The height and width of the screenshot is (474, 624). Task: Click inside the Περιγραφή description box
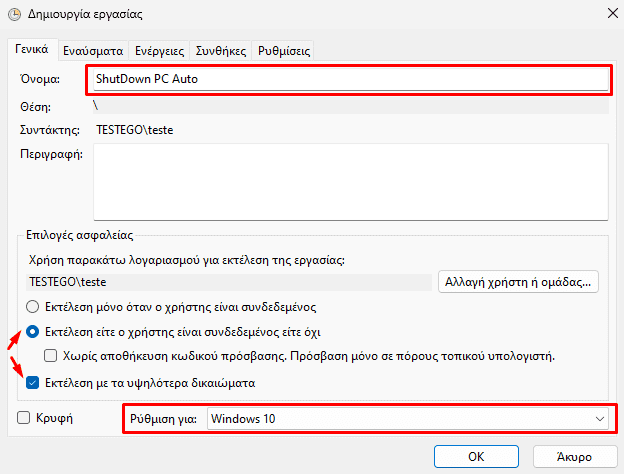coord(351,182)
